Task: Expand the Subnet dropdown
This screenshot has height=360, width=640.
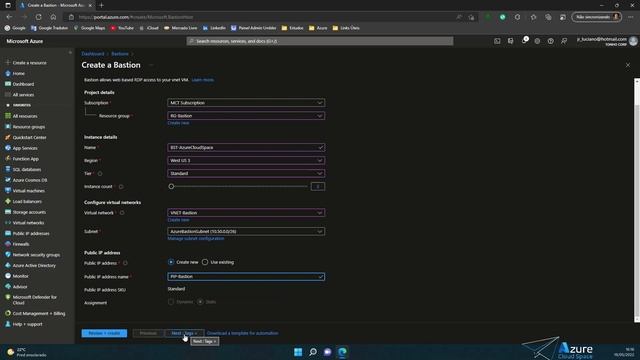Action: pyautogui.click(x=246, y=231)
